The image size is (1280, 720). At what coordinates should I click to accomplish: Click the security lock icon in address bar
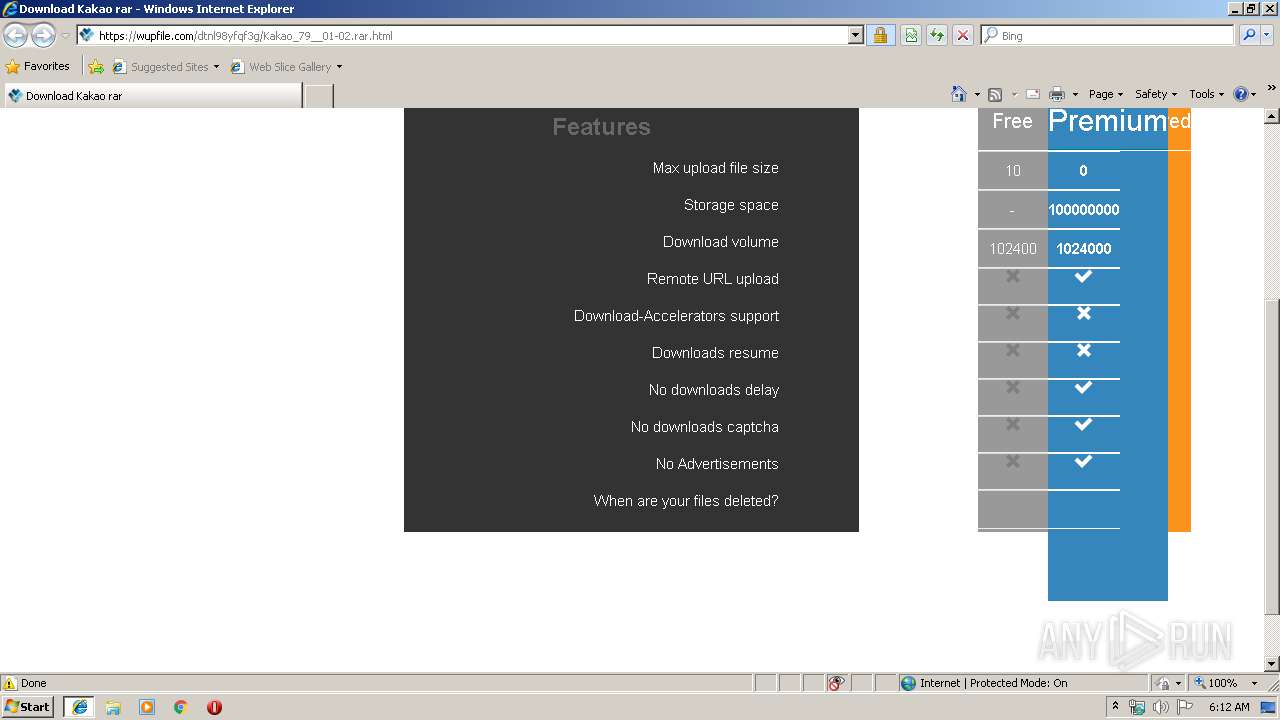click(880, 35)
